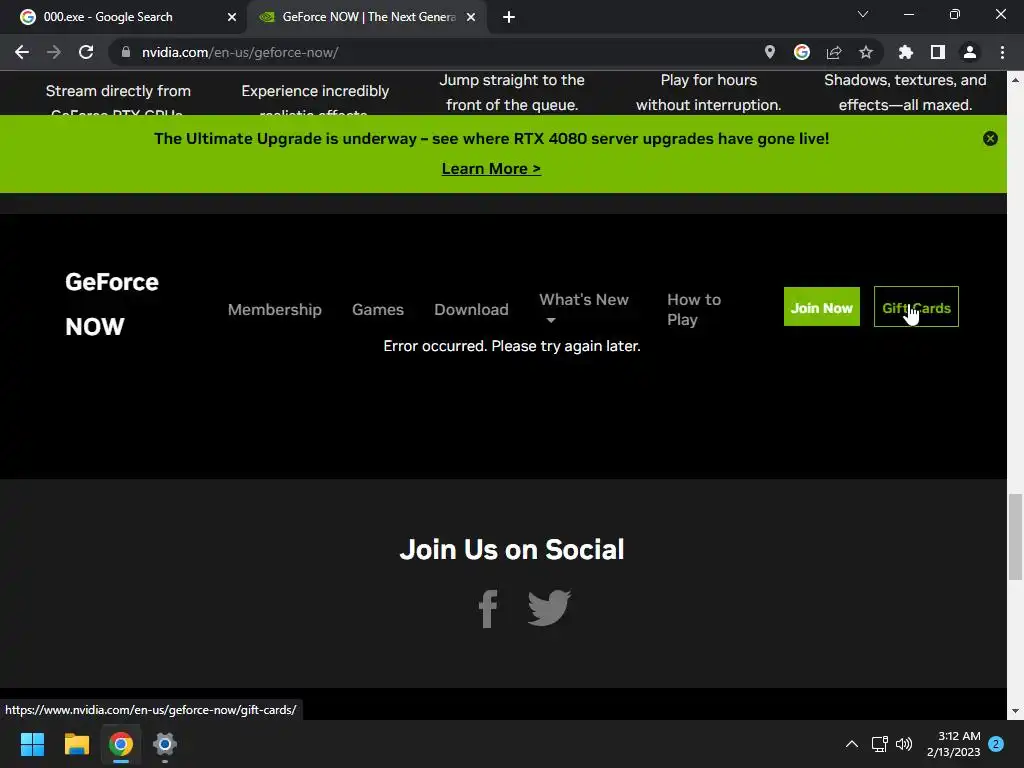
Task: Open the Membership menu item
Action: 274,310
